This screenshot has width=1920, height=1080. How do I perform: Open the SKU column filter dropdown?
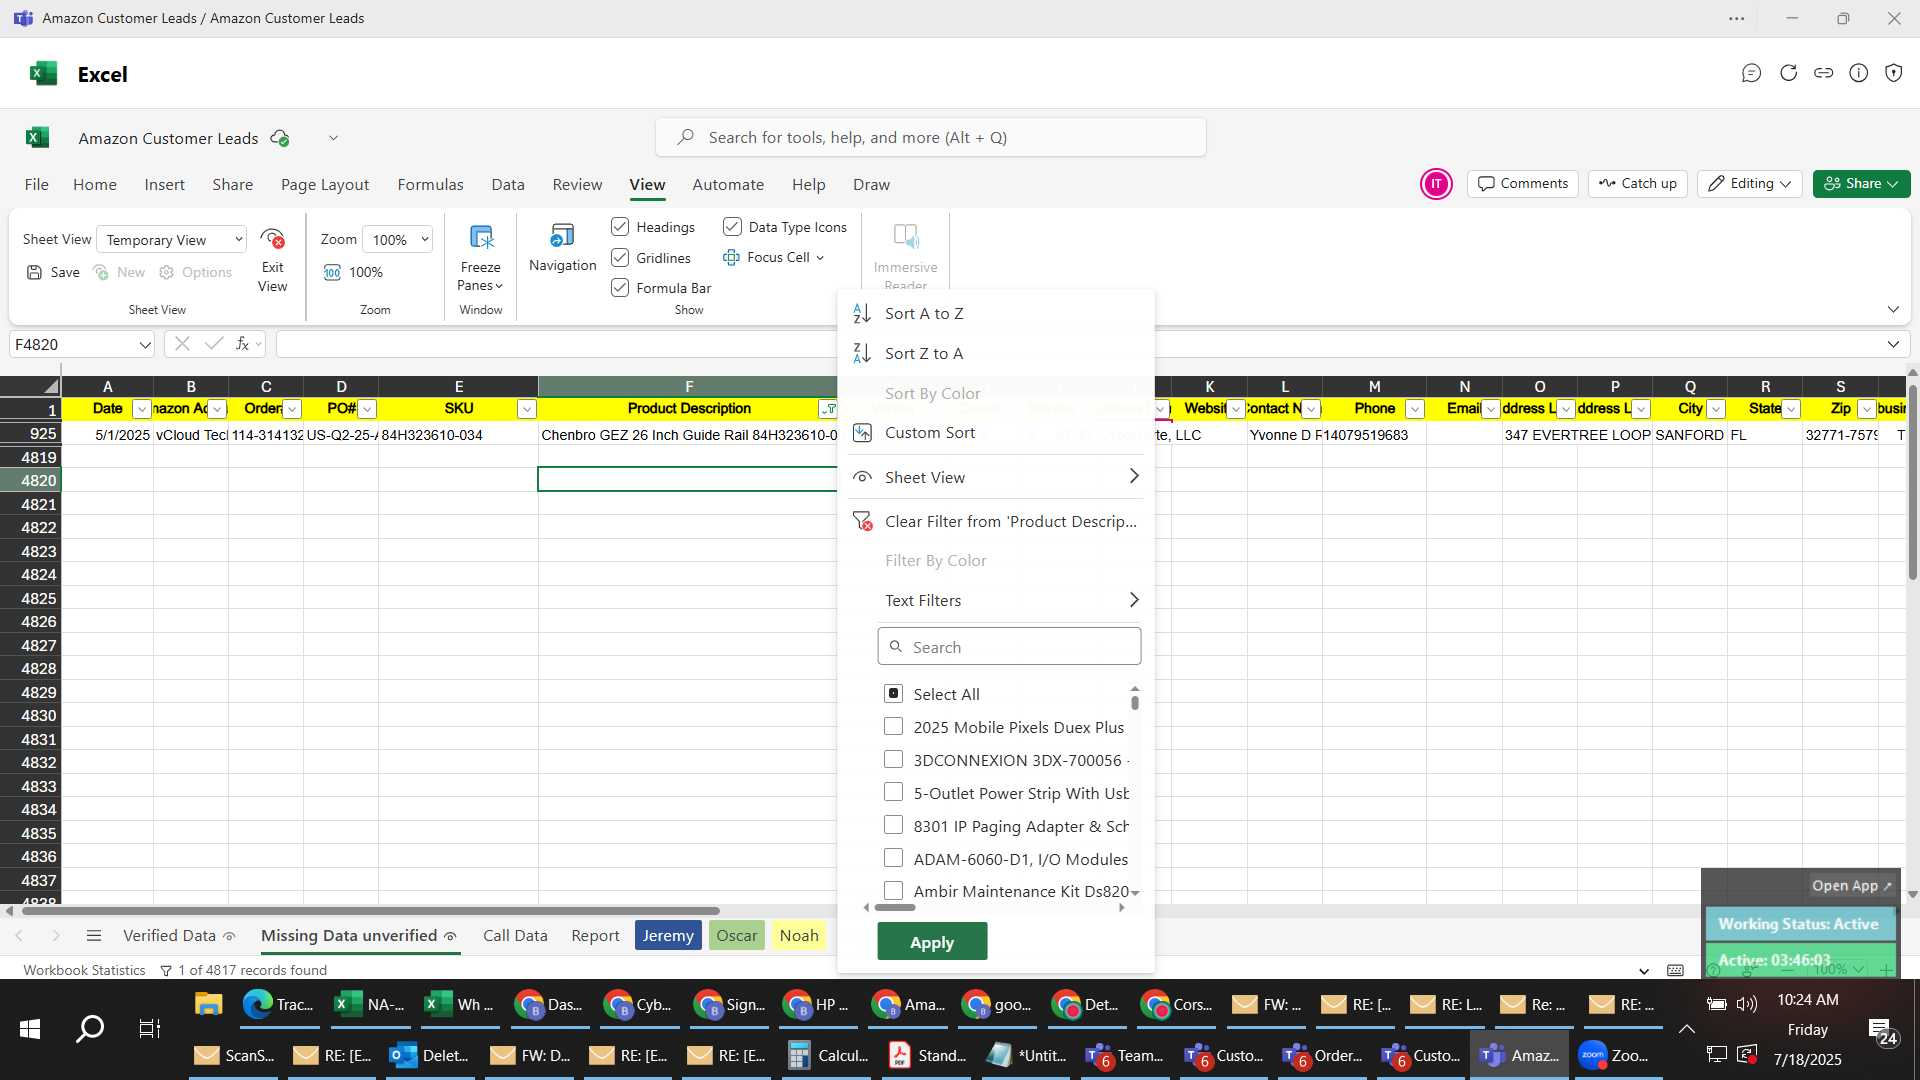coord(526,409)
